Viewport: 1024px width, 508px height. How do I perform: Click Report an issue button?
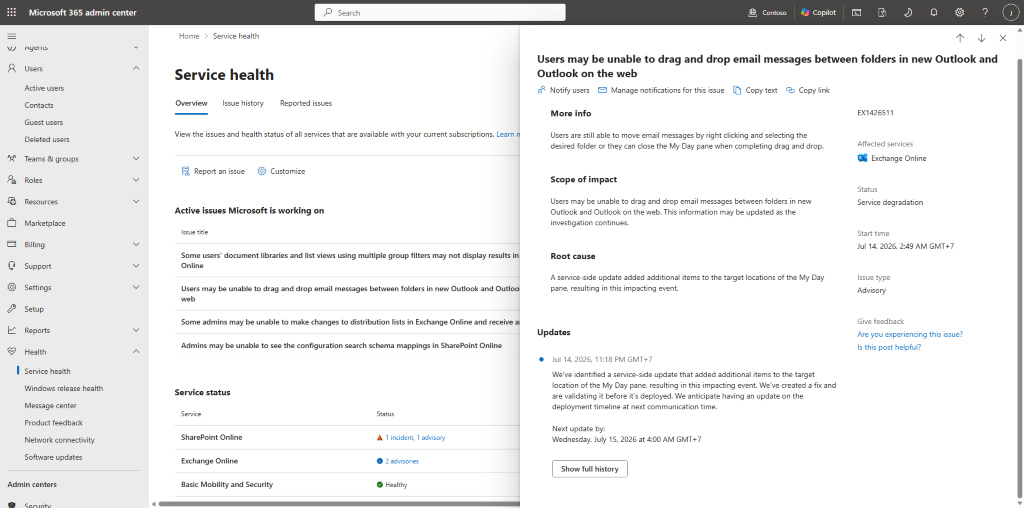click(213, 171)
